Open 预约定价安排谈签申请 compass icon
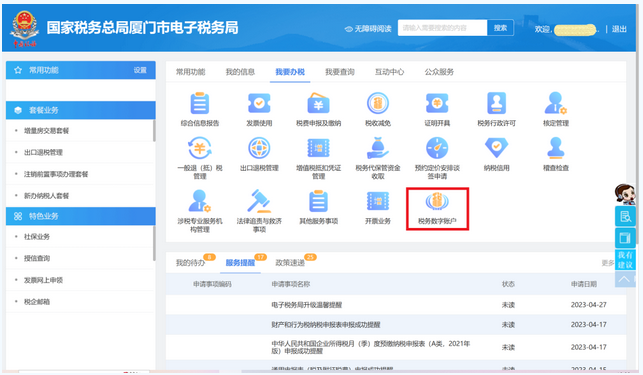 click(437, 148)
